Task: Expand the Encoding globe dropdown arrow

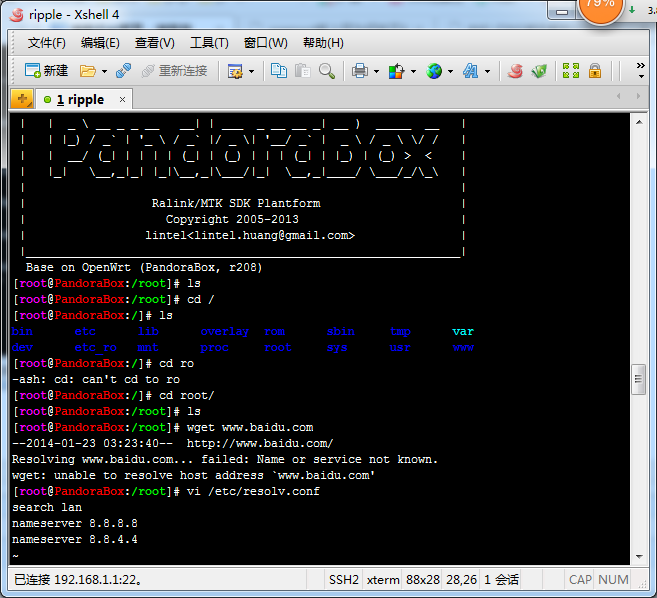Action: (450, 71)
